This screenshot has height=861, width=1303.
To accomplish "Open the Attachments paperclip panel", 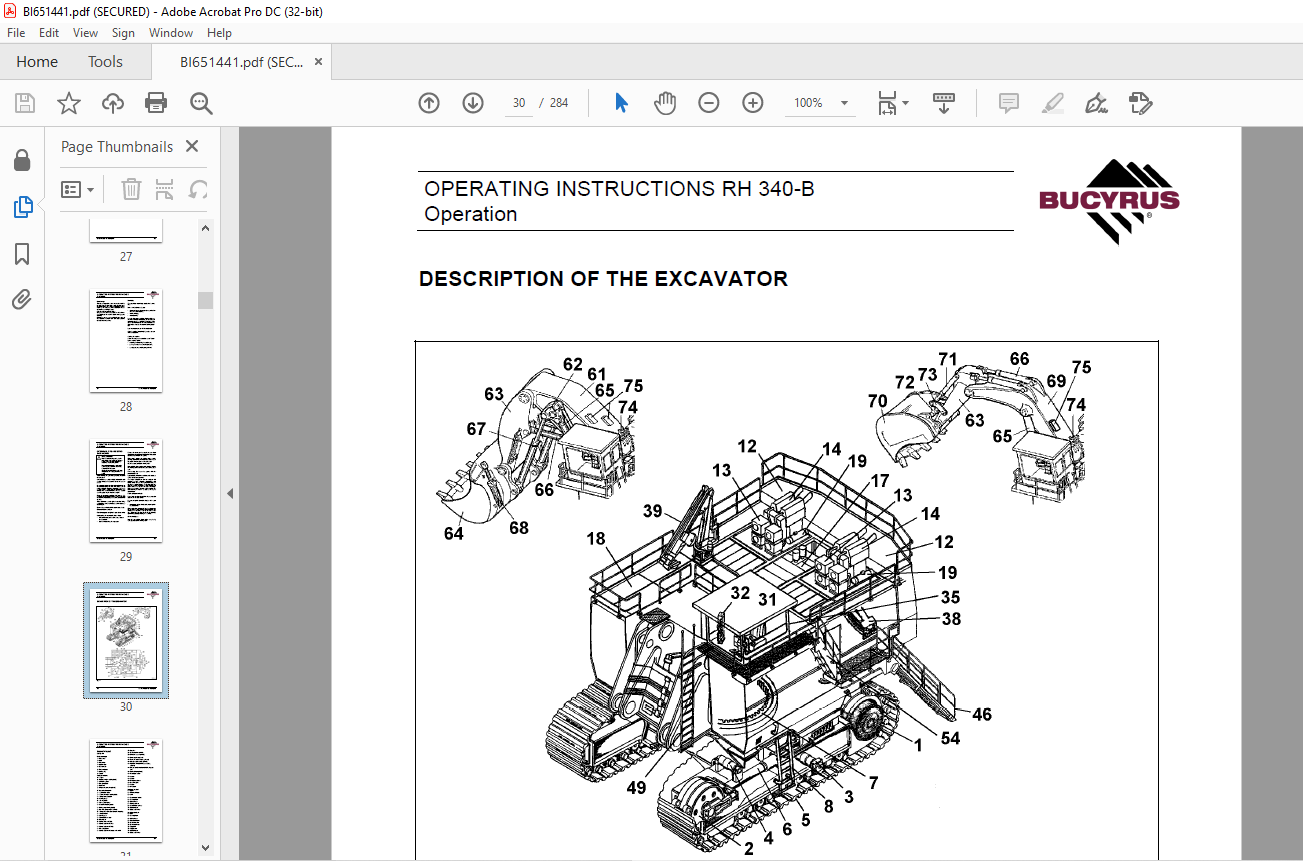I will tap(22, 300).
